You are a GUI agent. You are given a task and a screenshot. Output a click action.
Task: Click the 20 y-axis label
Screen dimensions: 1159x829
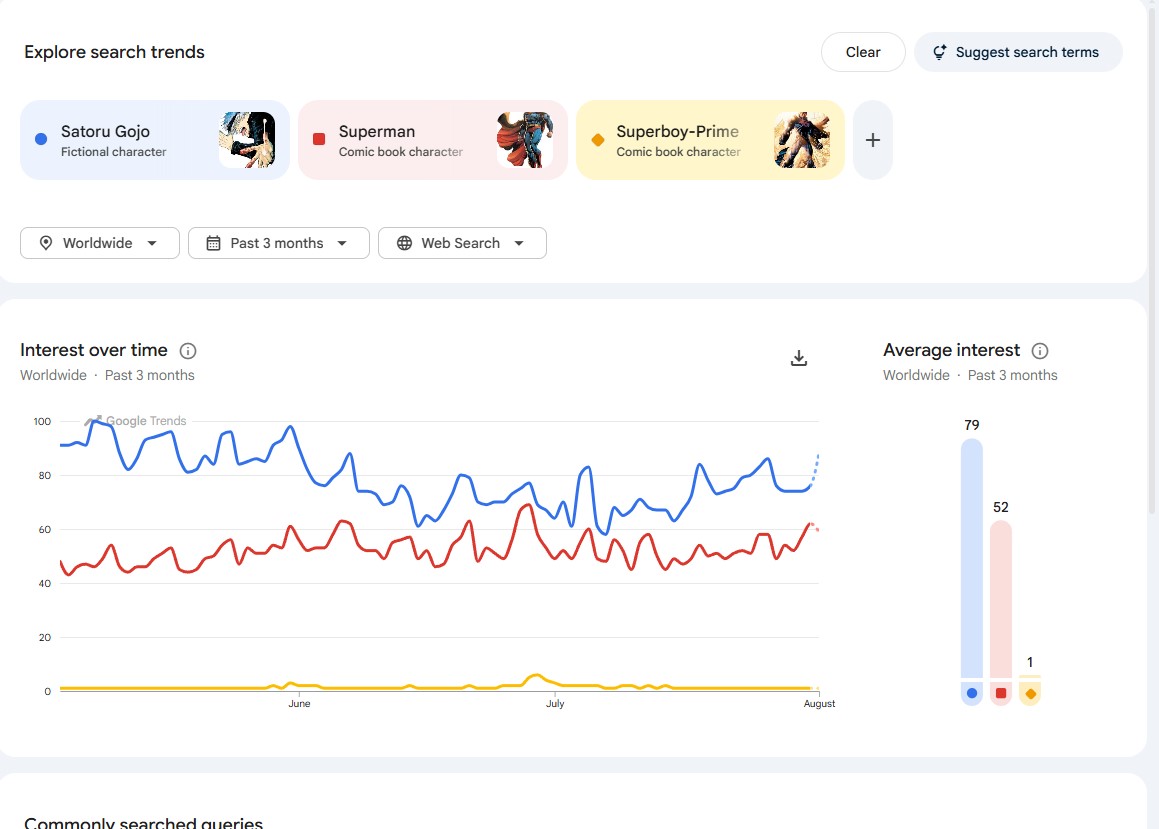[44, 637]
